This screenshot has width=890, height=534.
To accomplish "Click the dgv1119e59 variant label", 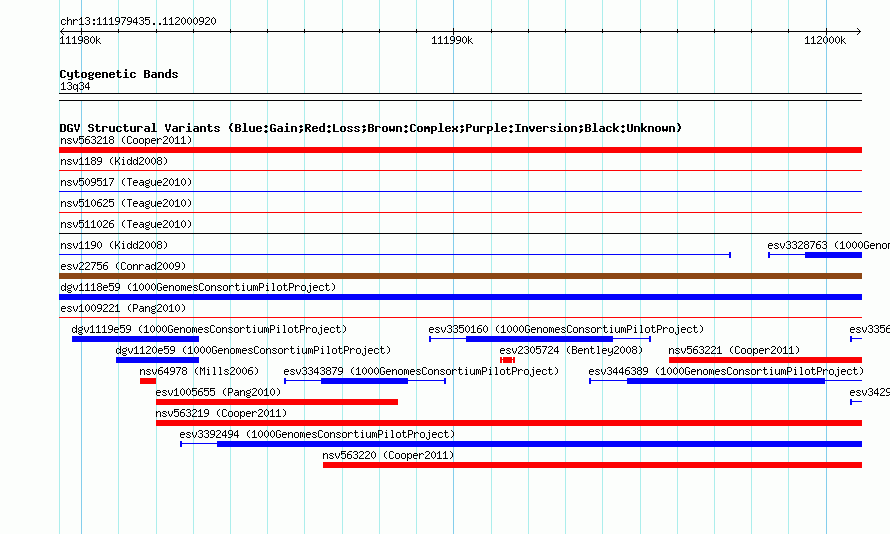I will click(209, 329).
